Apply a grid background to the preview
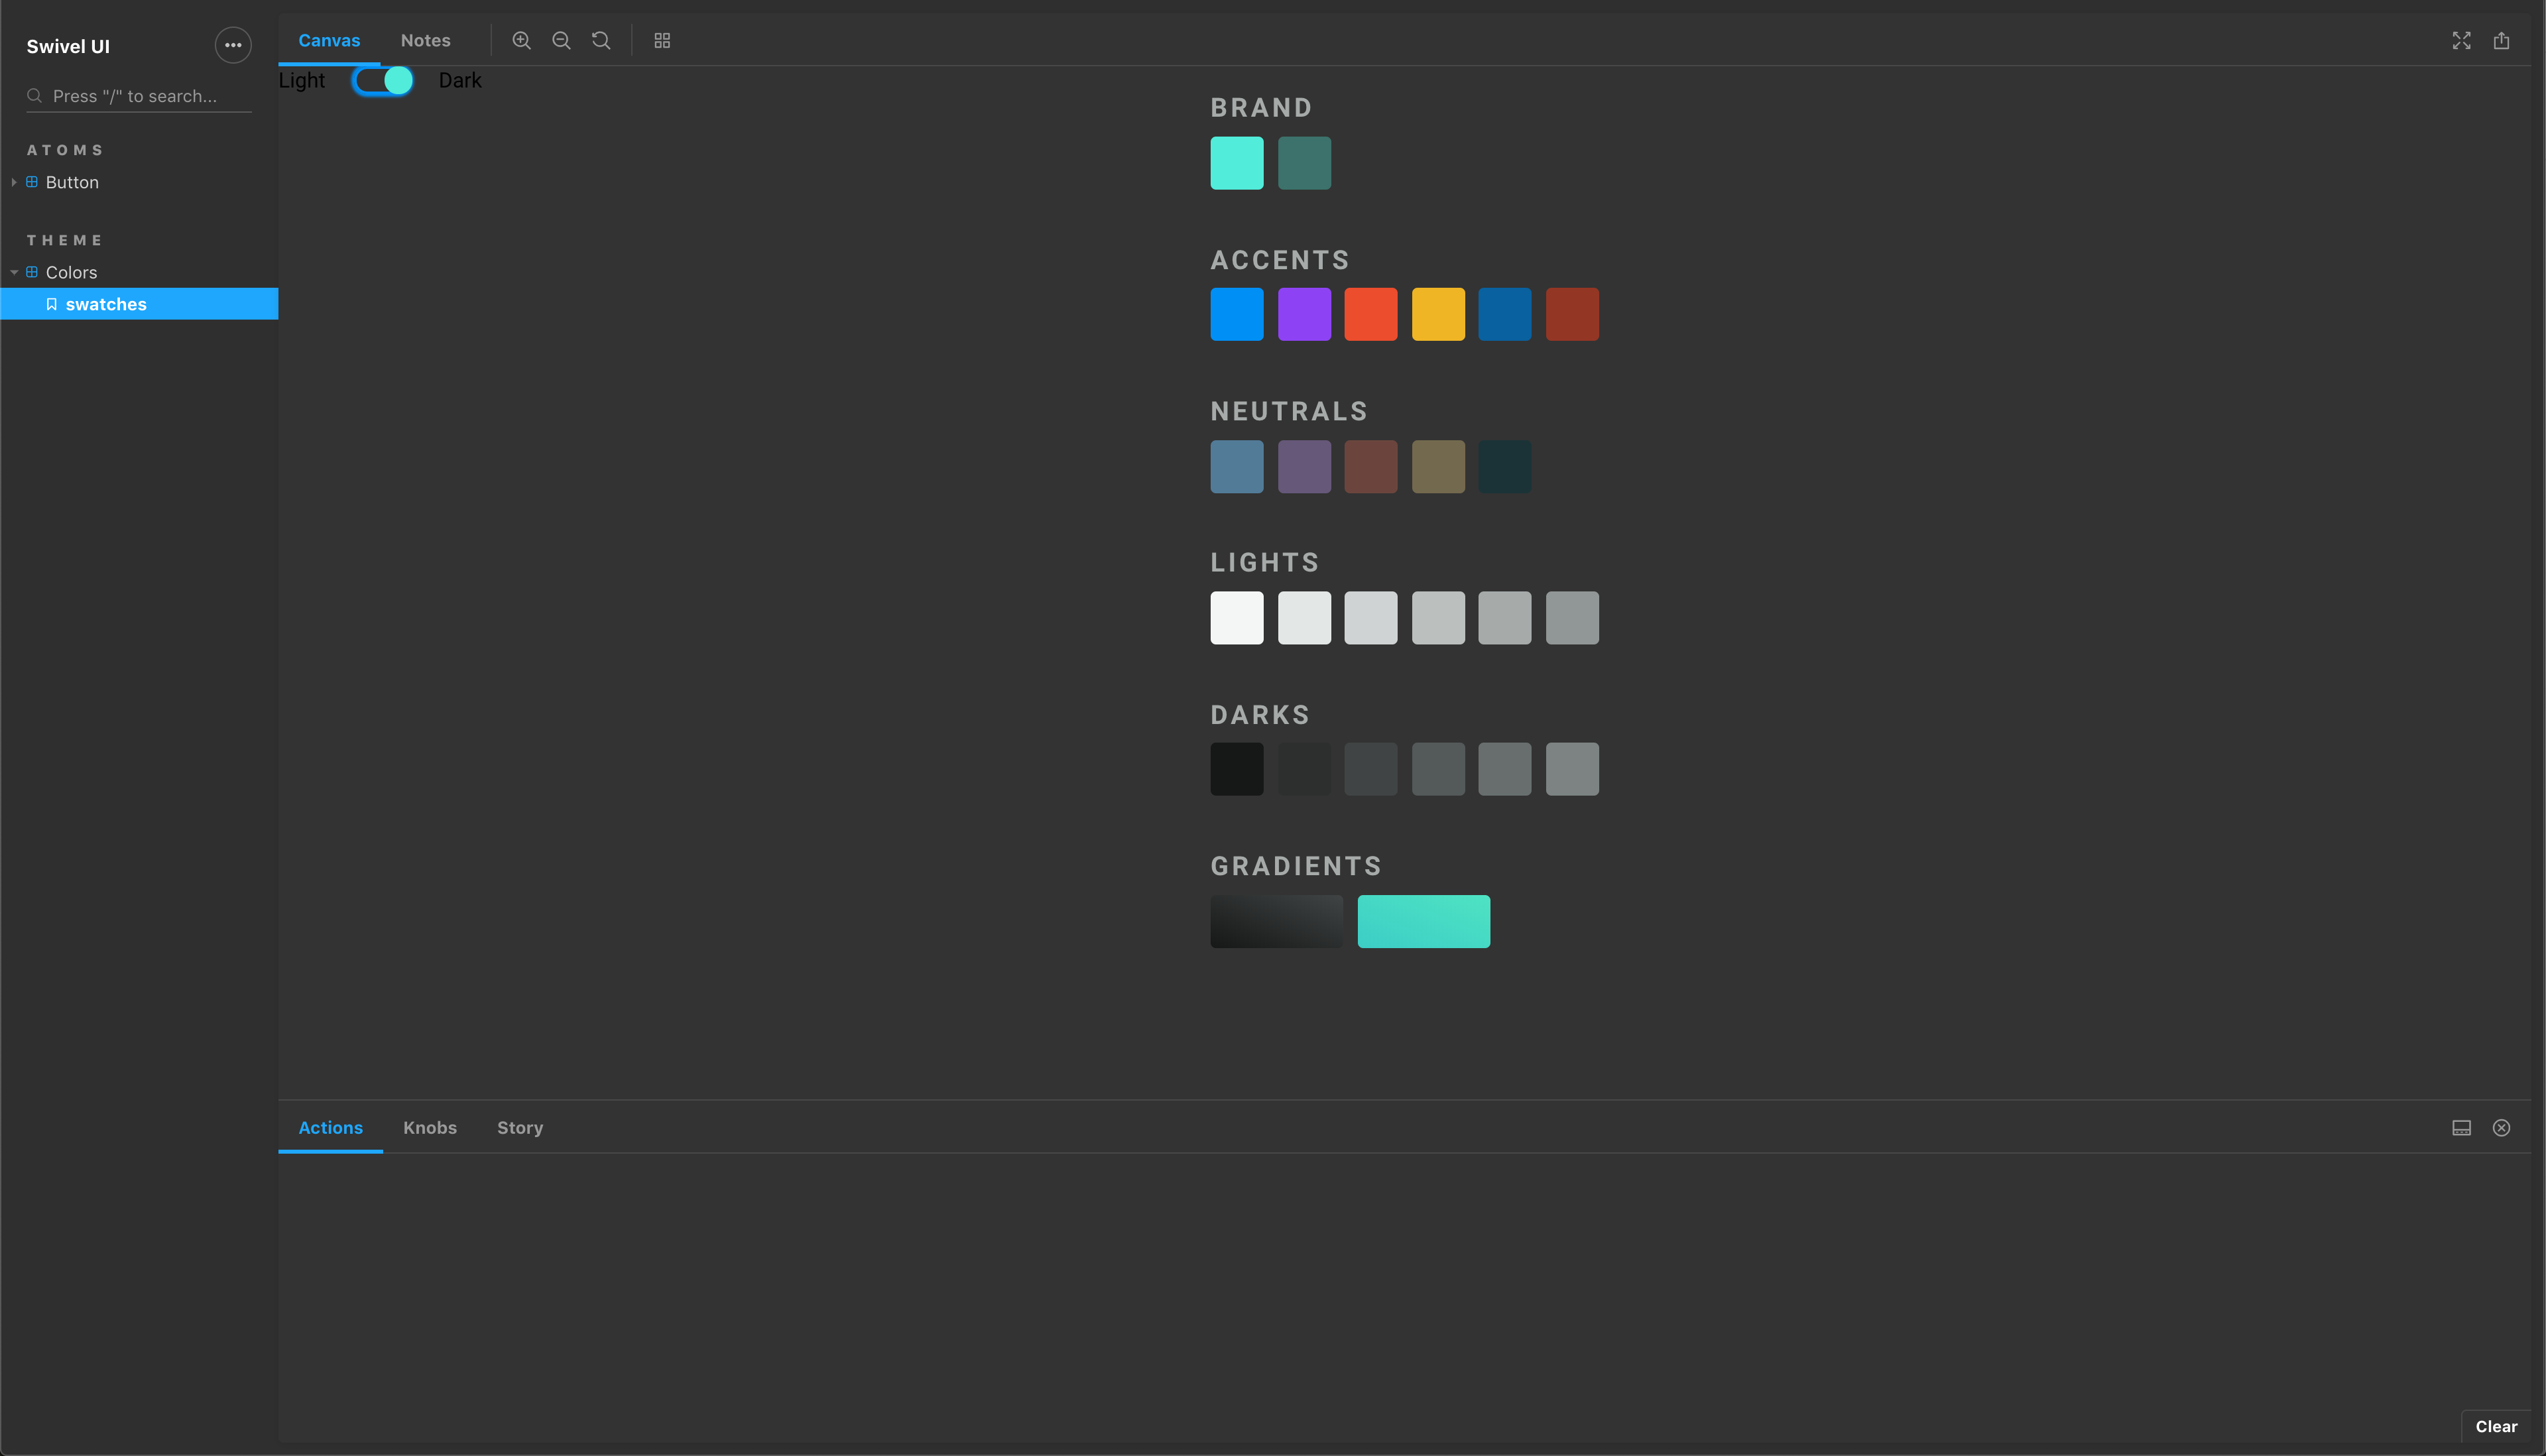This screenshot has width=2546, height=1456. (661, 40)
